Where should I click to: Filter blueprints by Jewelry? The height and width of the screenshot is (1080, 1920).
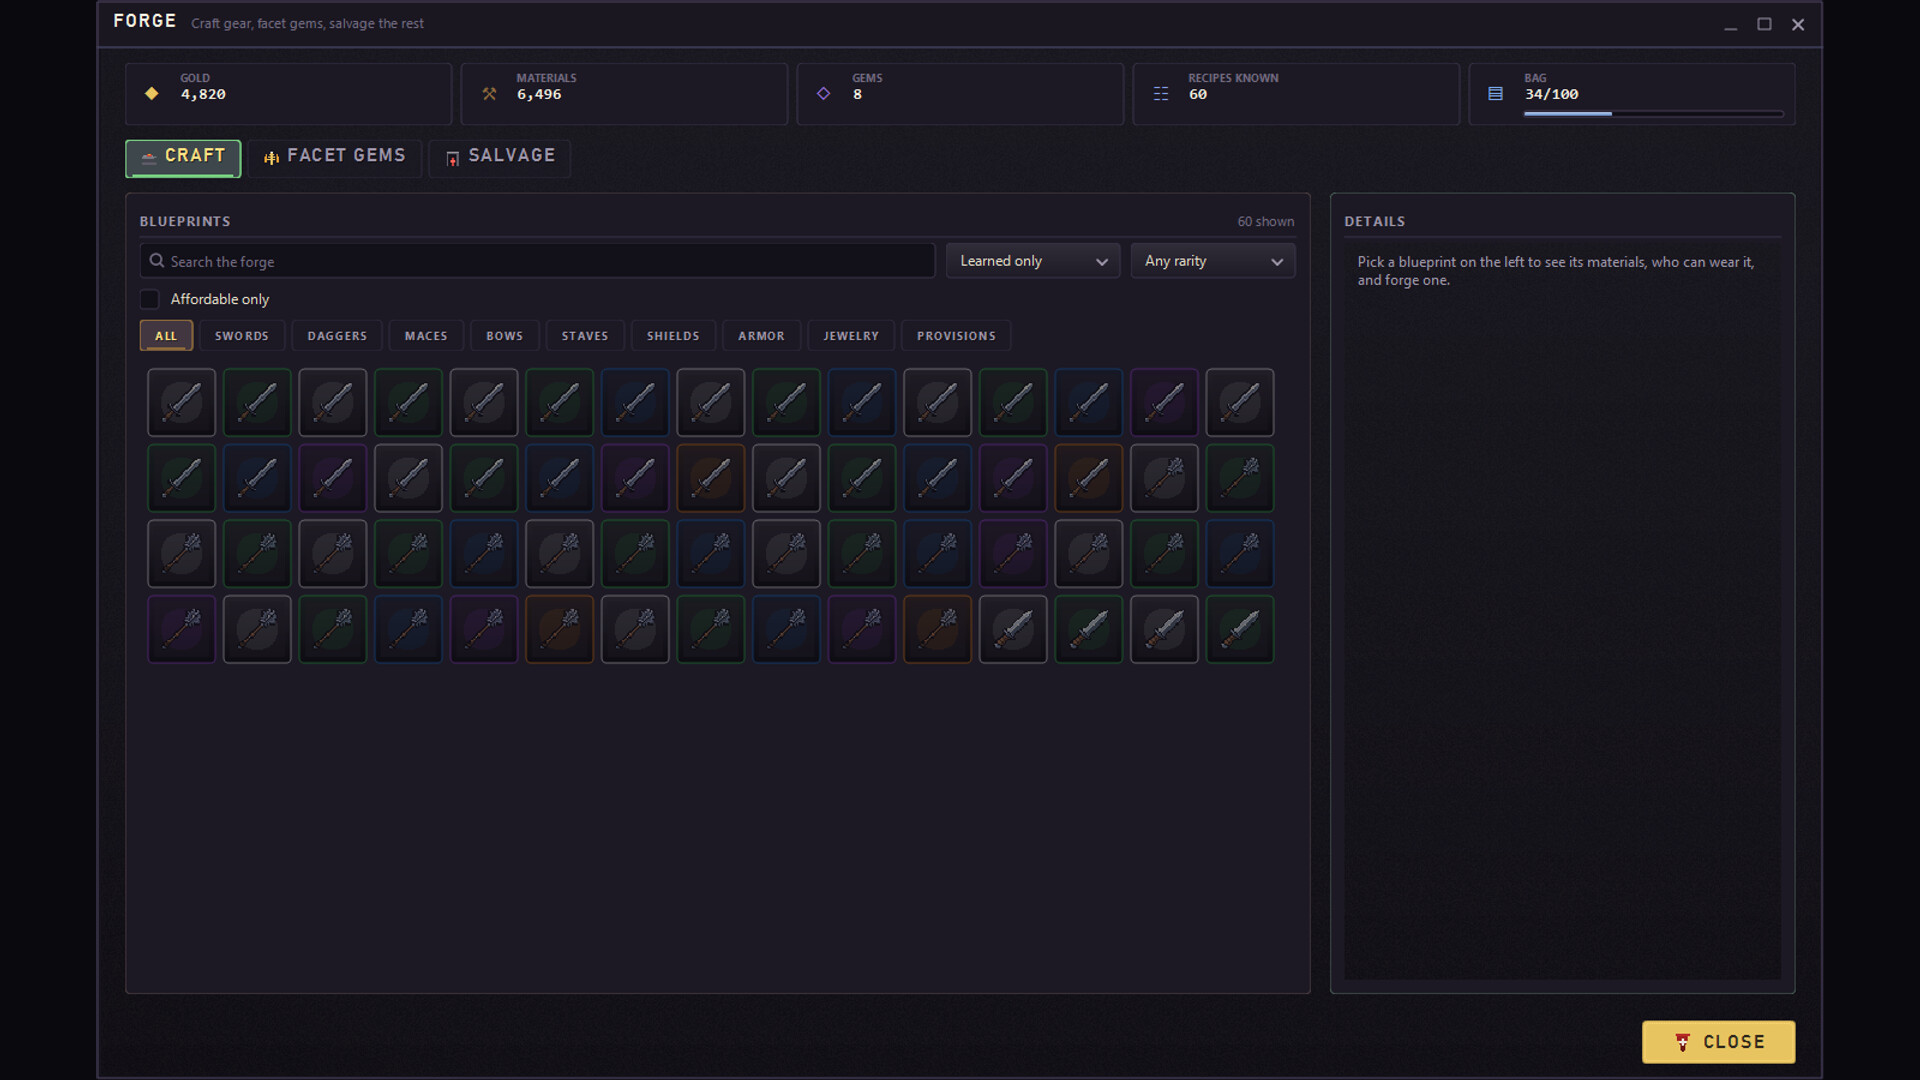[851, 336]
